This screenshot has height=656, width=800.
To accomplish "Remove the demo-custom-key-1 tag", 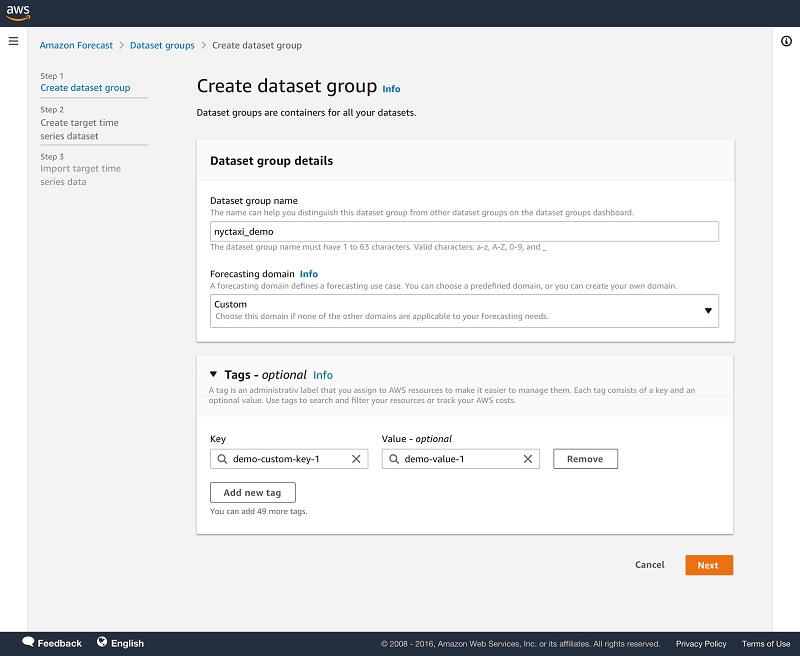I will click(x=585, y=459).
